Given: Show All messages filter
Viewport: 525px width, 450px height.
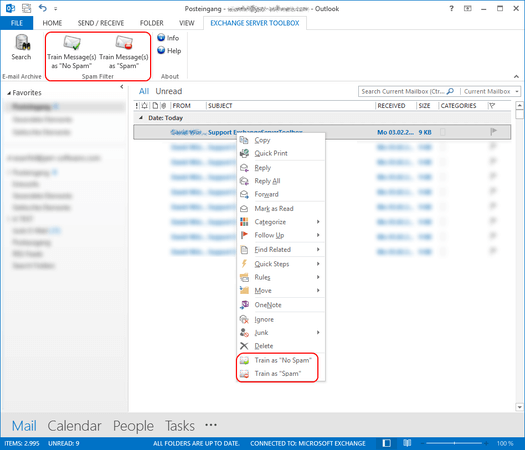Looking at the screenshot, I should coord(144,91).
